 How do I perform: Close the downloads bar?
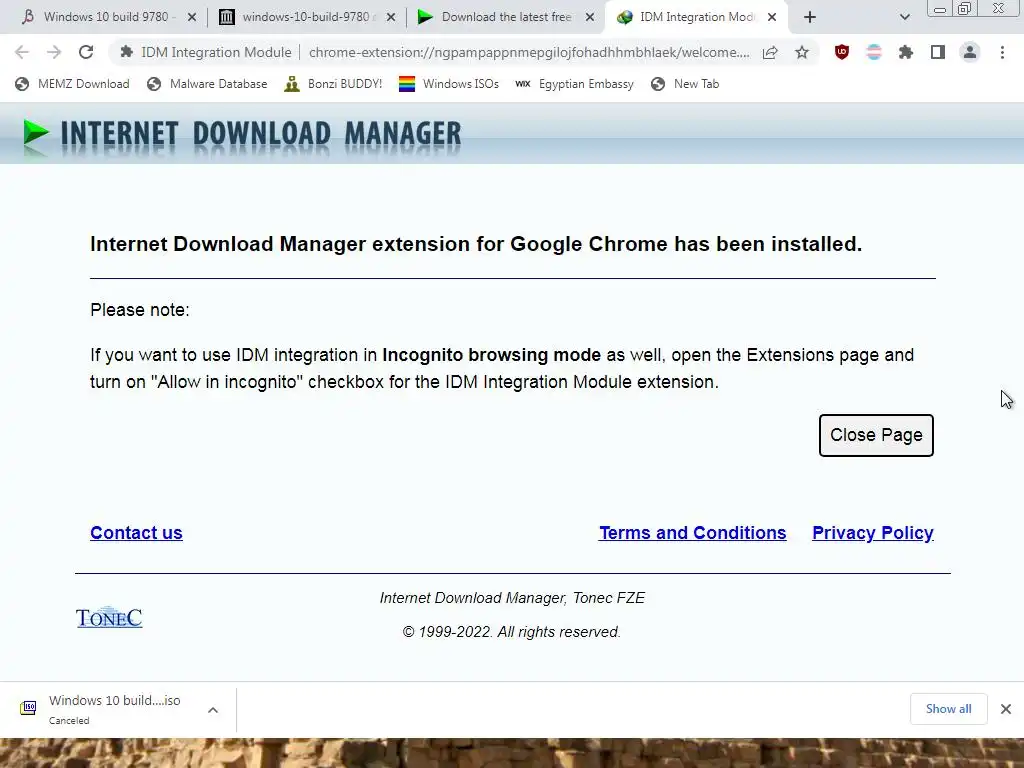tap(1006, 709)
